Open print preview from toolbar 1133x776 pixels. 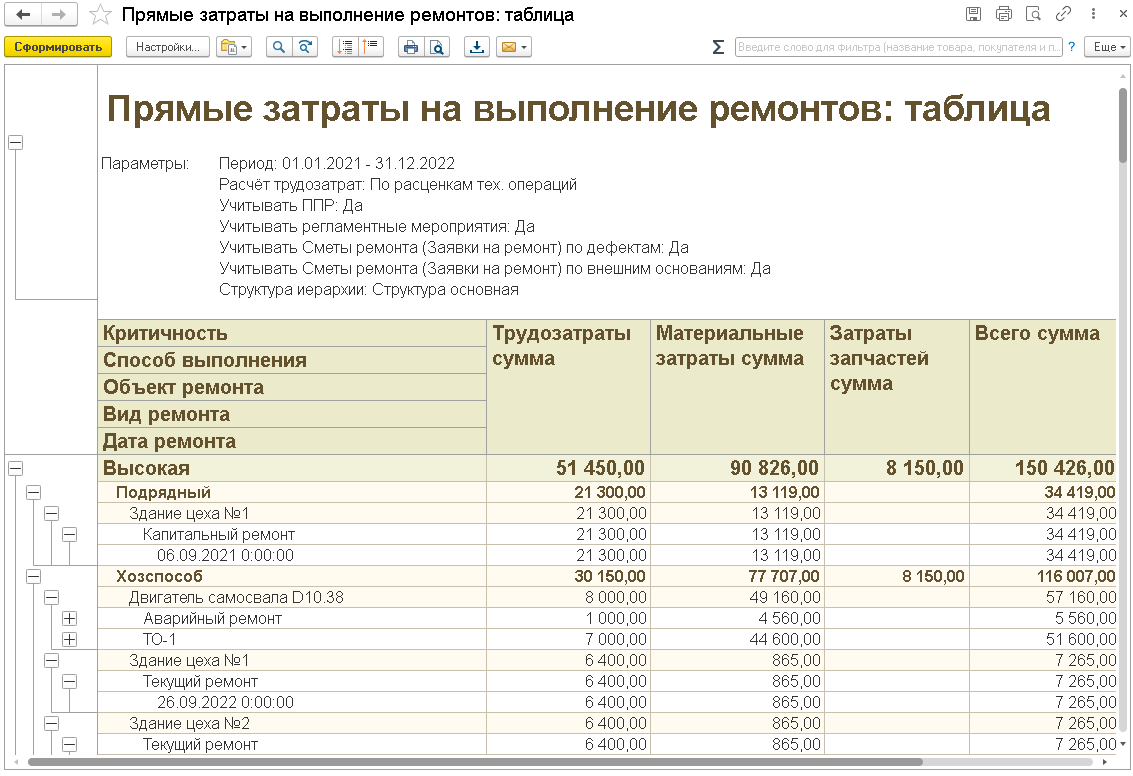pos(437,47)
